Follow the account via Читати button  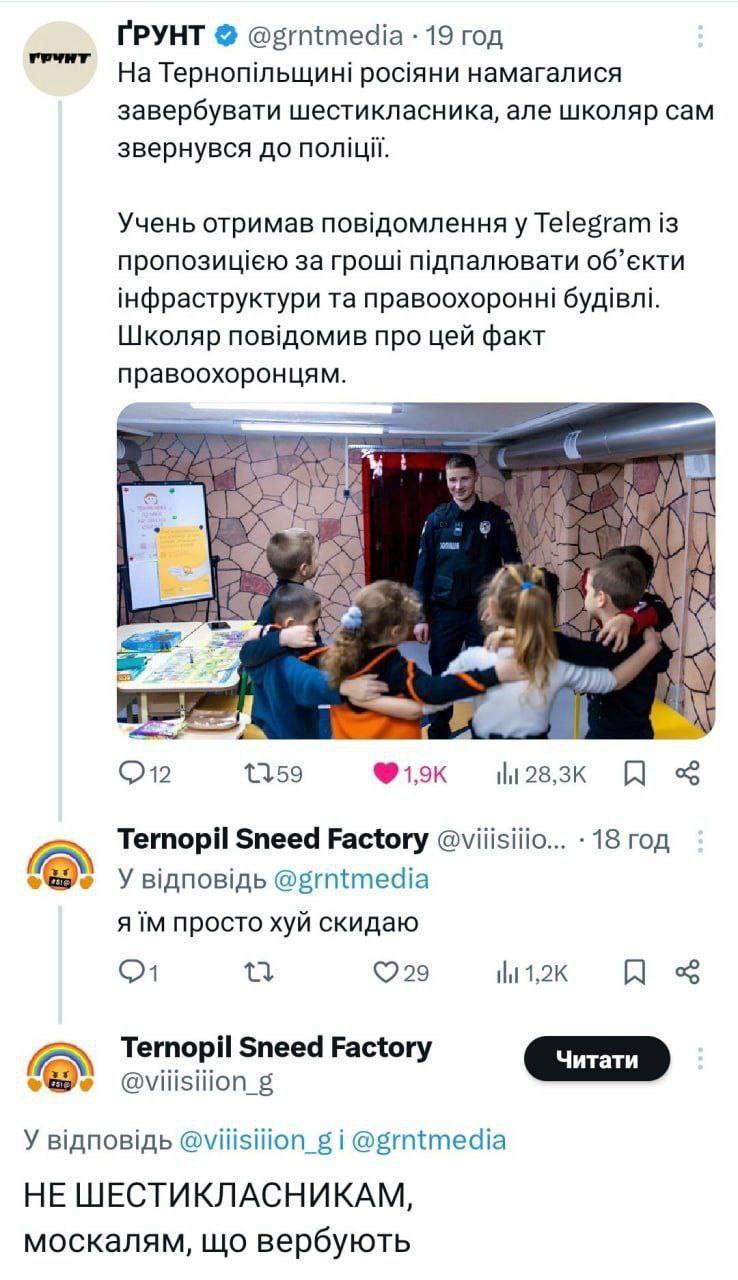pyautogui.click(x=597, y=1059)
